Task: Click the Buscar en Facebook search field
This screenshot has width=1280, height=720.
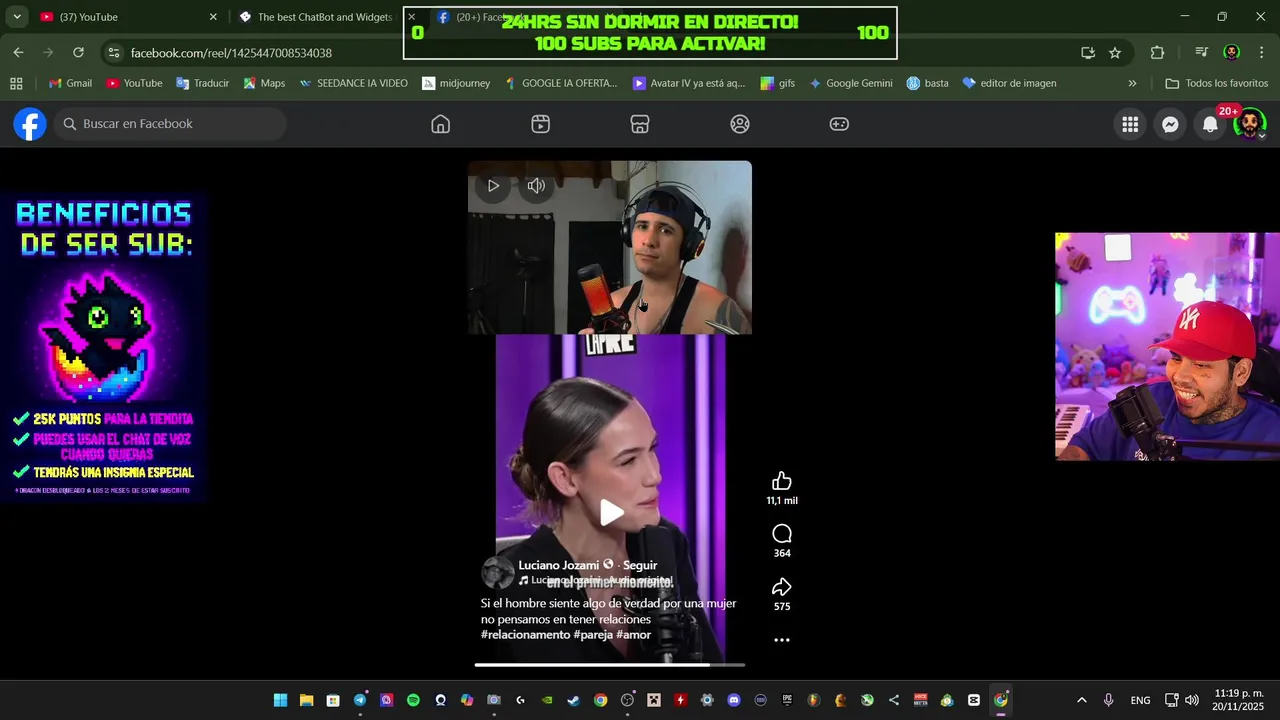Action: click(170, 124)
